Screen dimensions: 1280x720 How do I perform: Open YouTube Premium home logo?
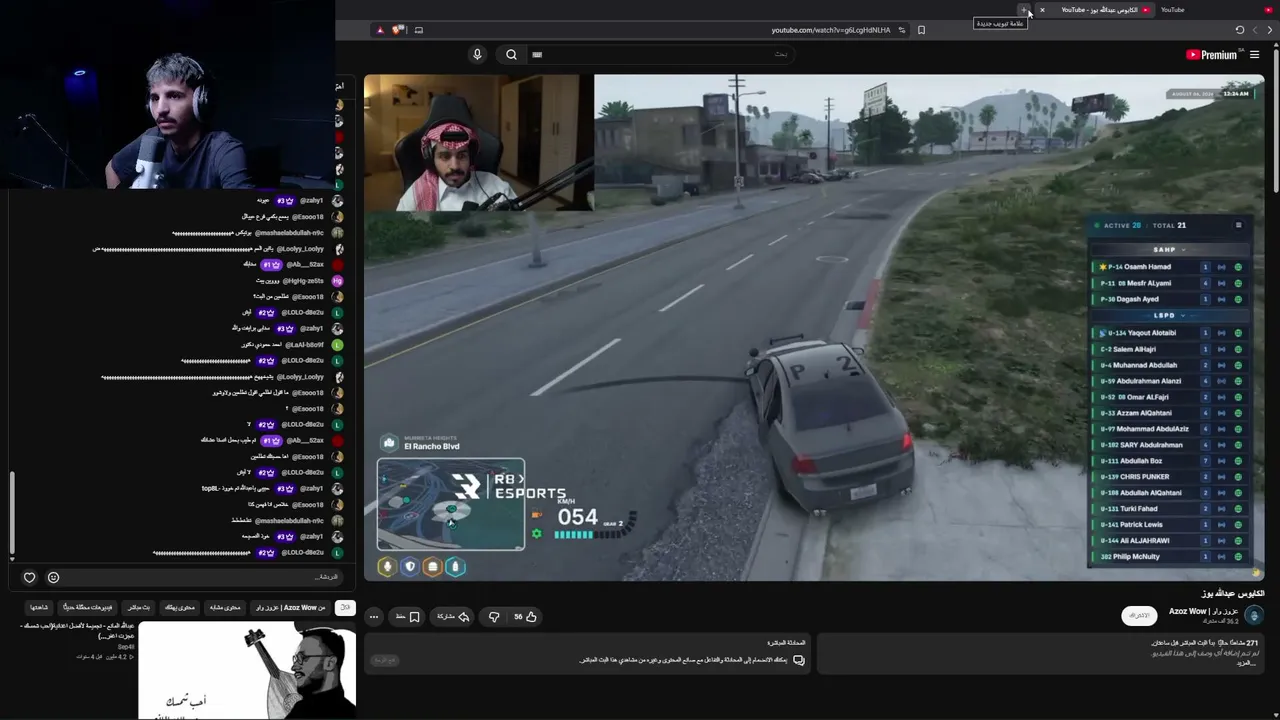[1212, 55]
